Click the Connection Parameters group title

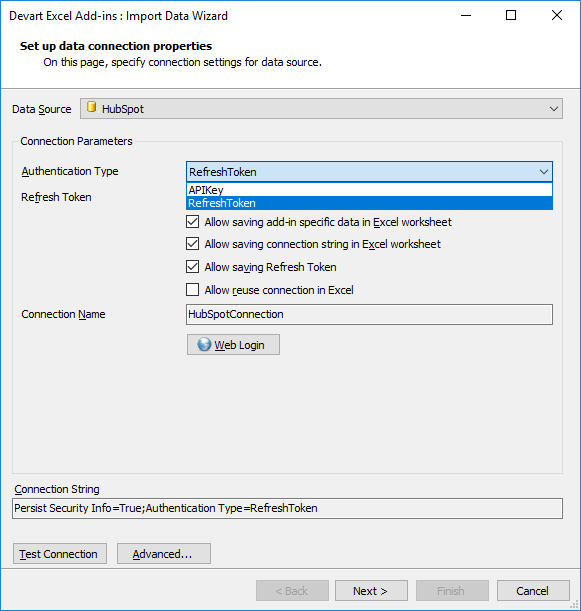[76, 141]
